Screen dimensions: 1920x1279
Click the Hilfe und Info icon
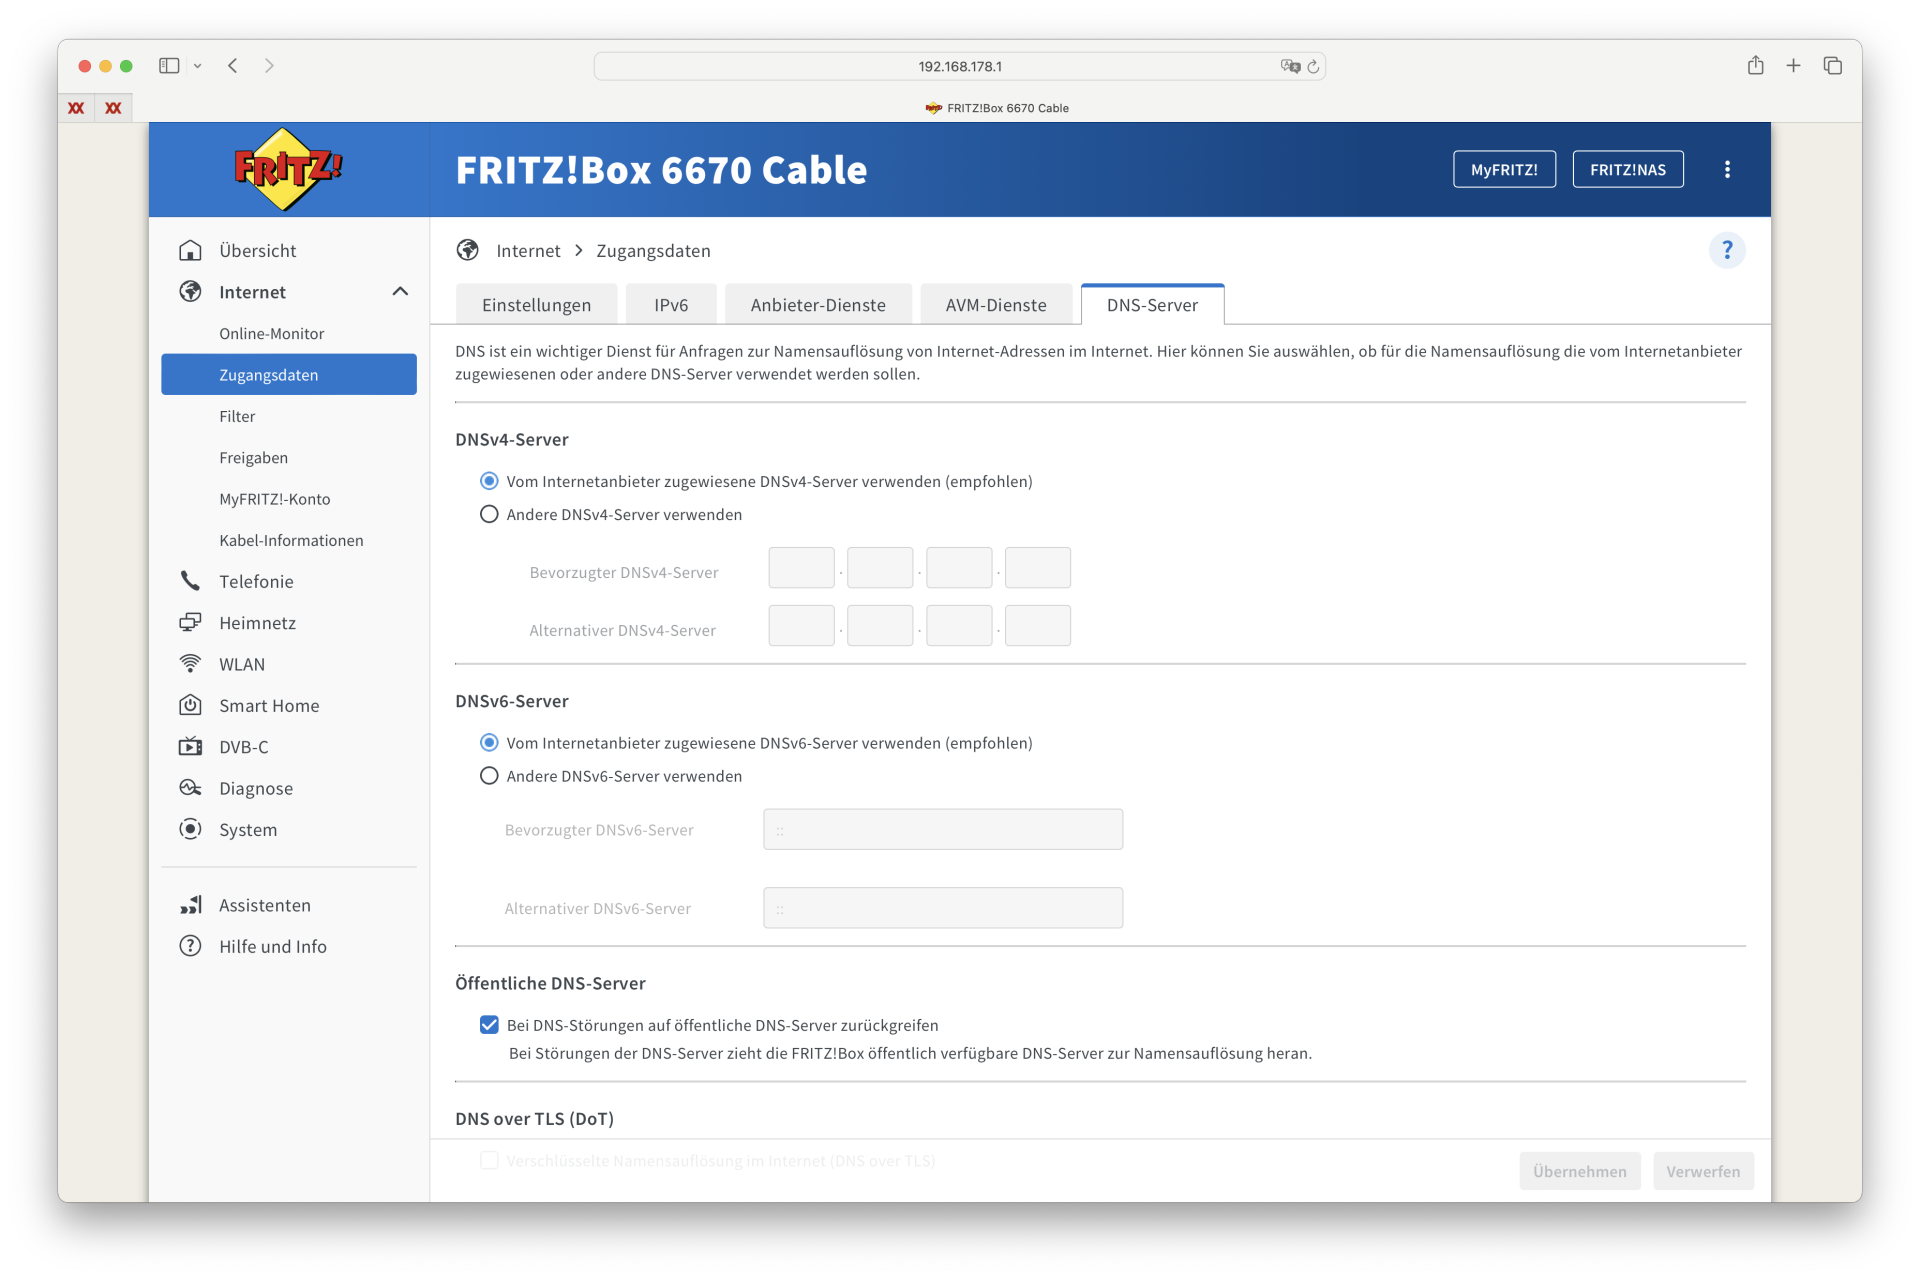[190, 946]
